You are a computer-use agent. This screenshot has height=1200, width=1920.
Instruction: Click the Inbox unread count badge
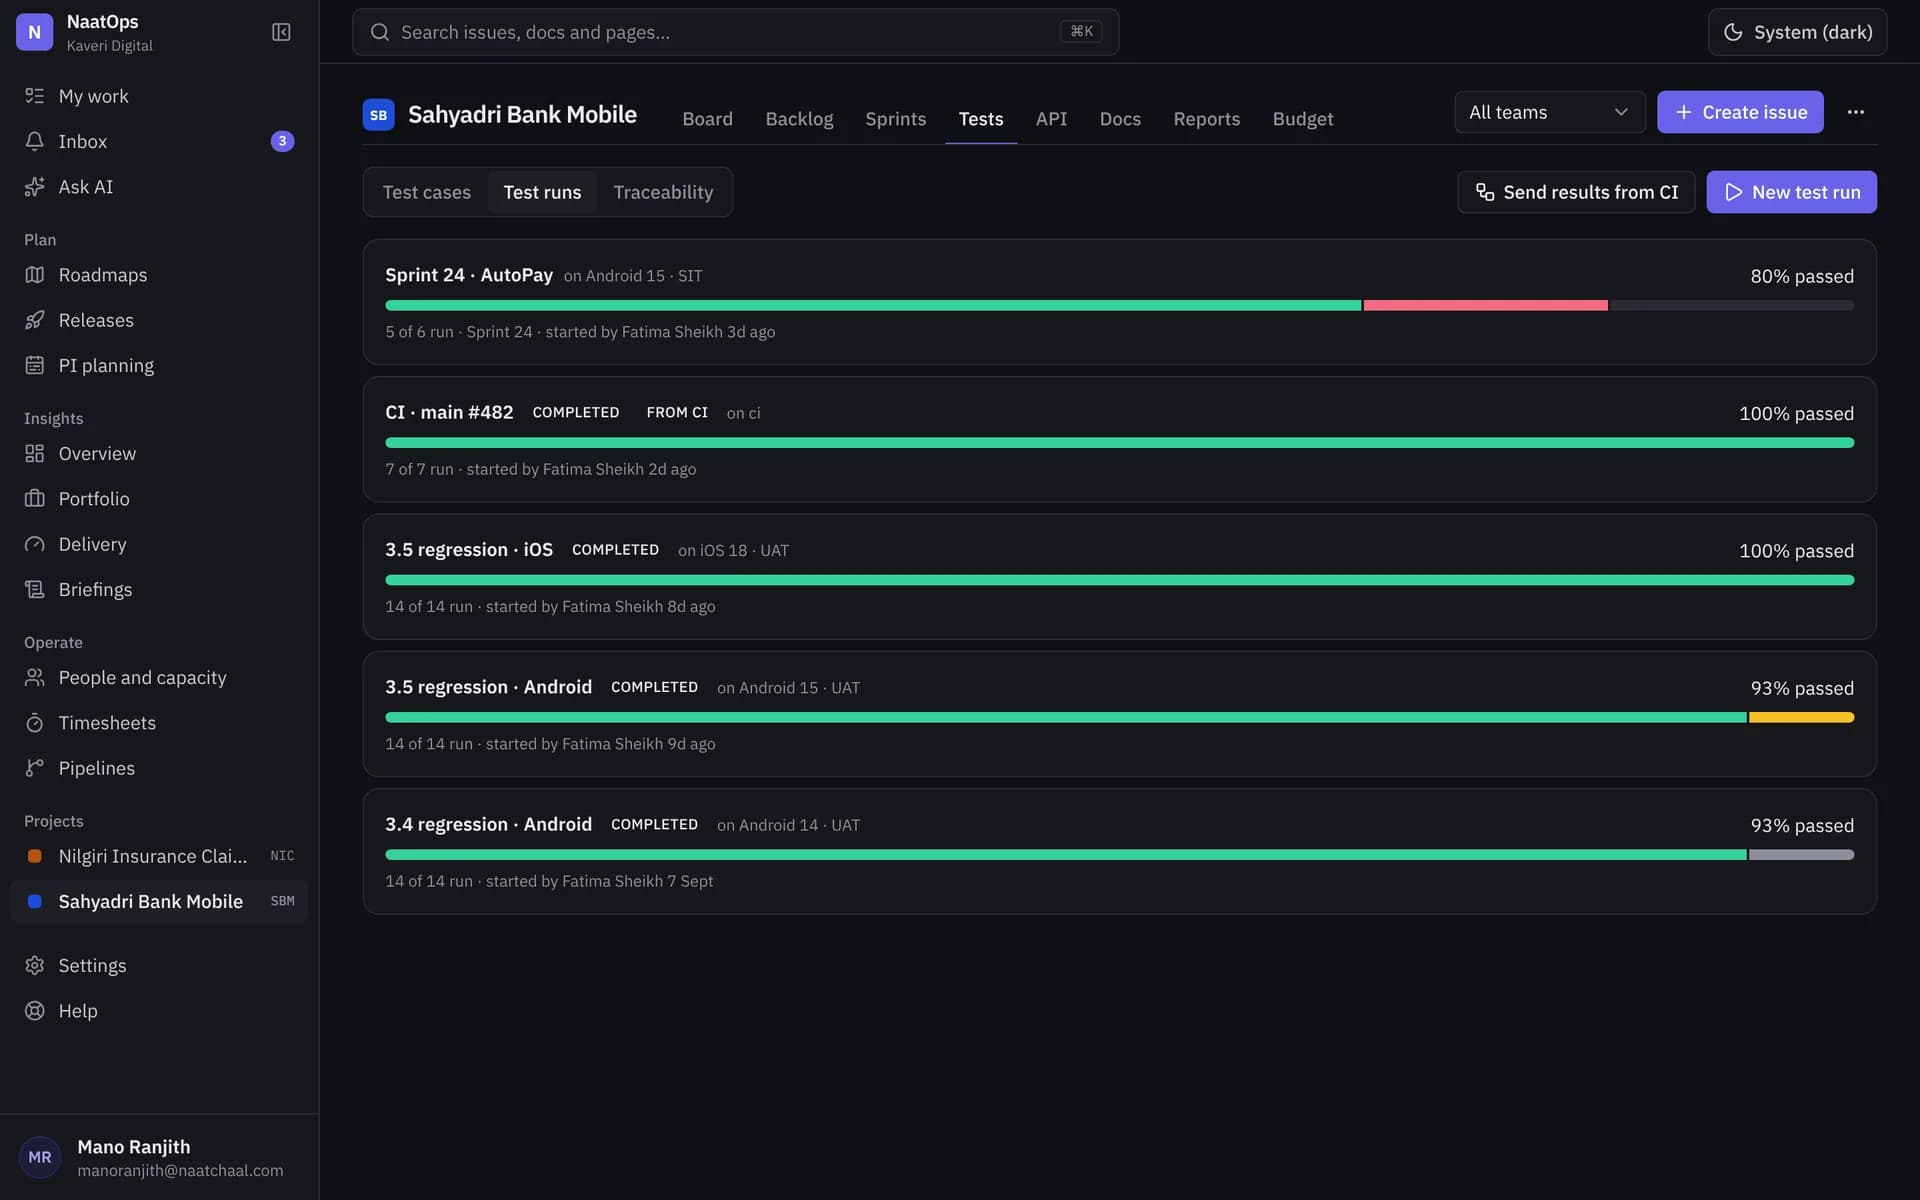tap(282, 141)
